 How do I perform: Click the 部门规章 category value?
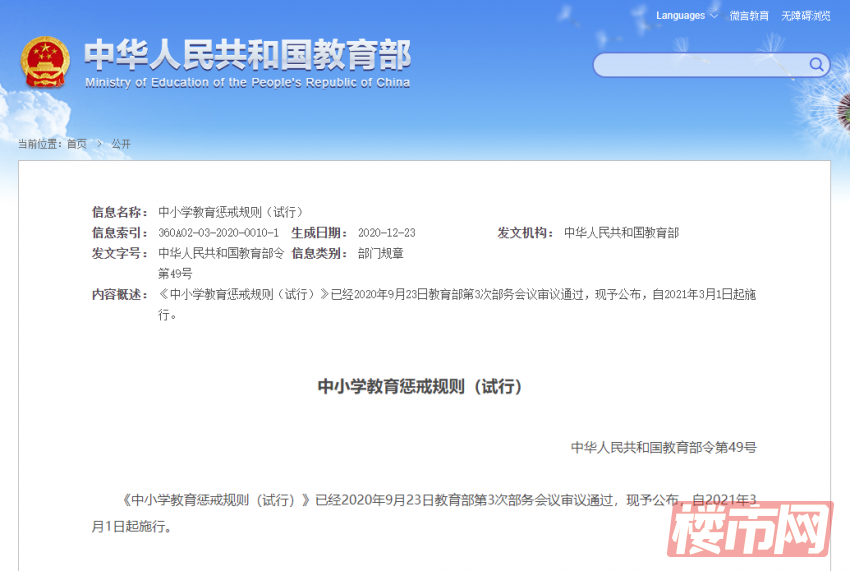point(381,254)
